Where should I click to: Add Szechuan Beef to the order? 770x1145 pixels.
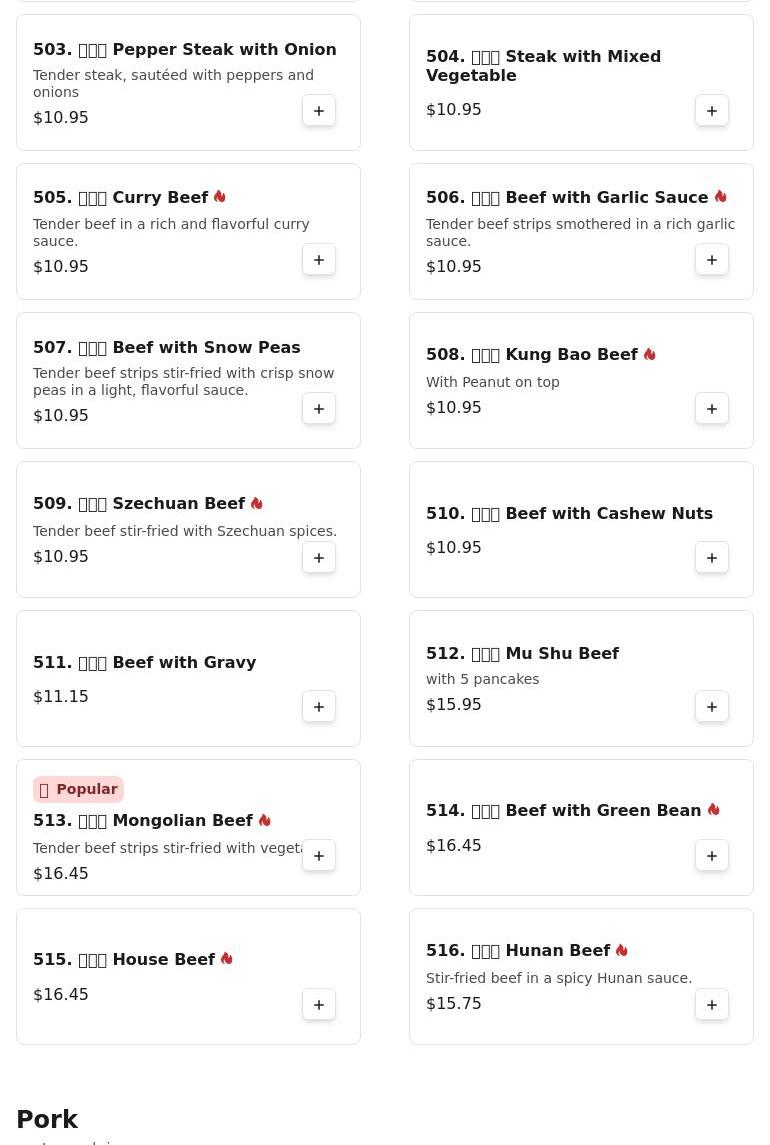click(x=319, y=558)
